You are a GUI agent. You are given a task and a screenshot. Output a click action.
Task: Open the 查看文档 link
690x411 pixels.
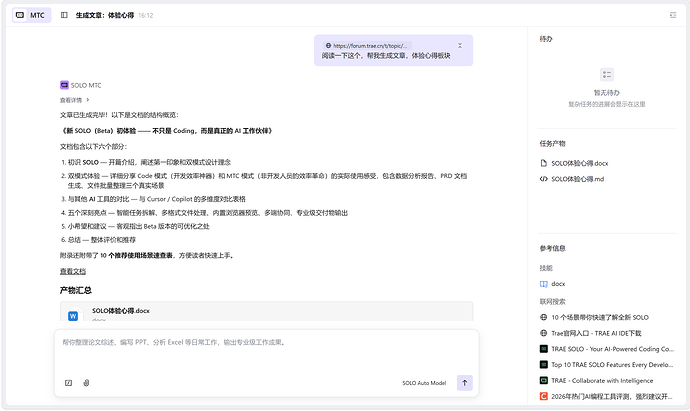[x=73, y=272]
